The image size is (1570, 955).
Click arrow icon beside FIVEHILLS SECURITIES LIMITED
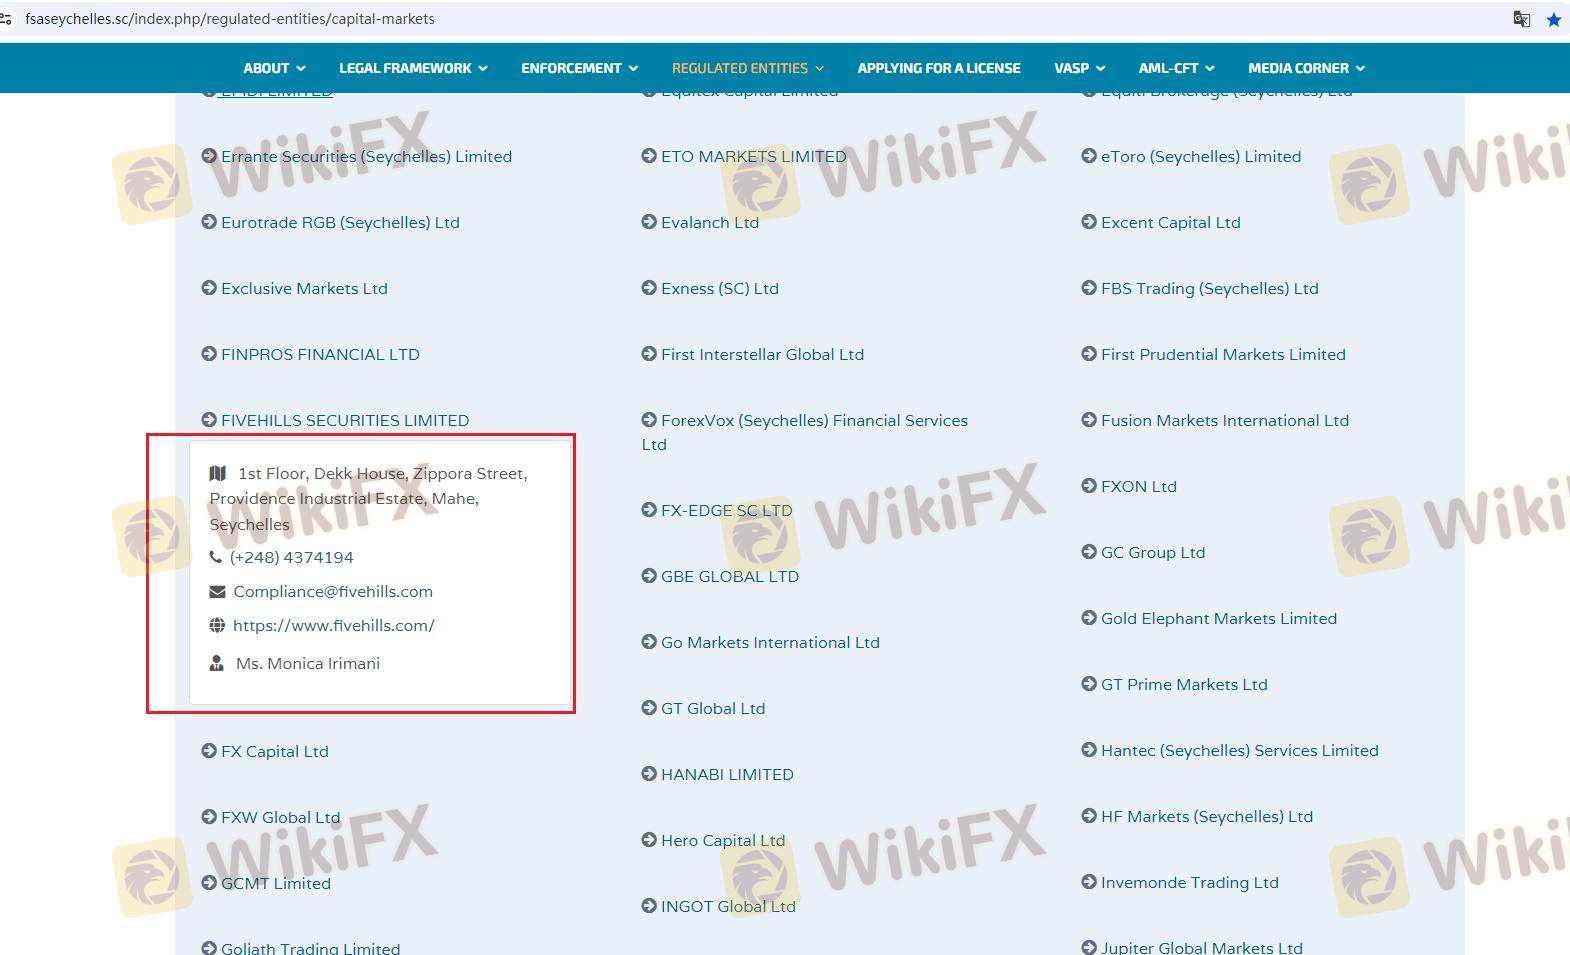click(209, 420)
